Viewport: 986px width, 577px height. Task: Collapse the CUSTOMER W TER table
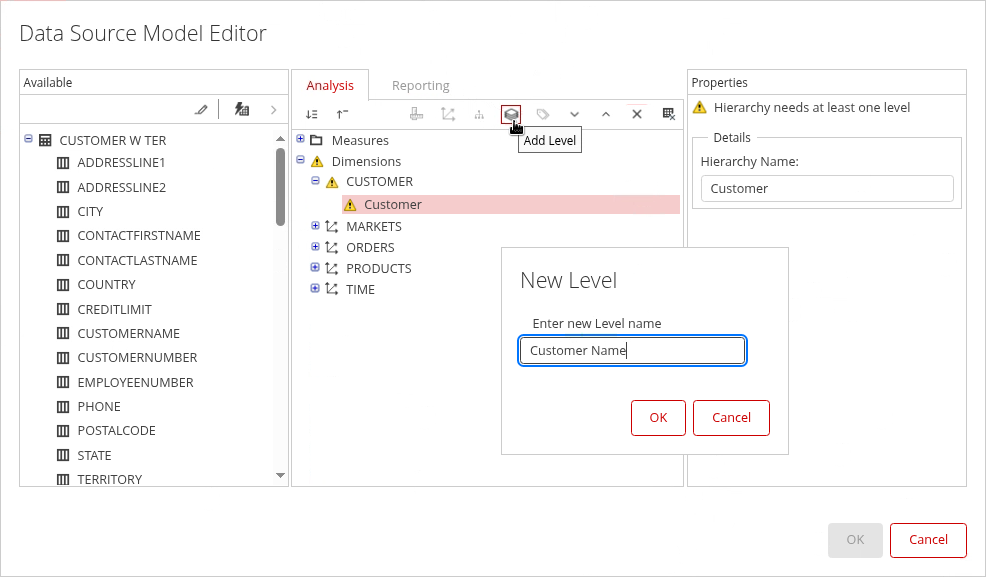[29, 140]
